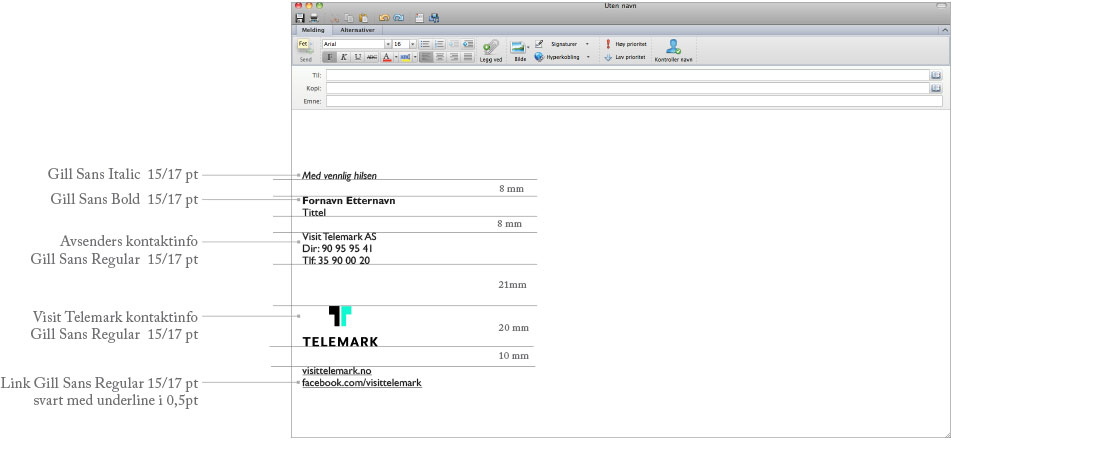
Task: Open address book next to Til field
Action: (936, 75)
